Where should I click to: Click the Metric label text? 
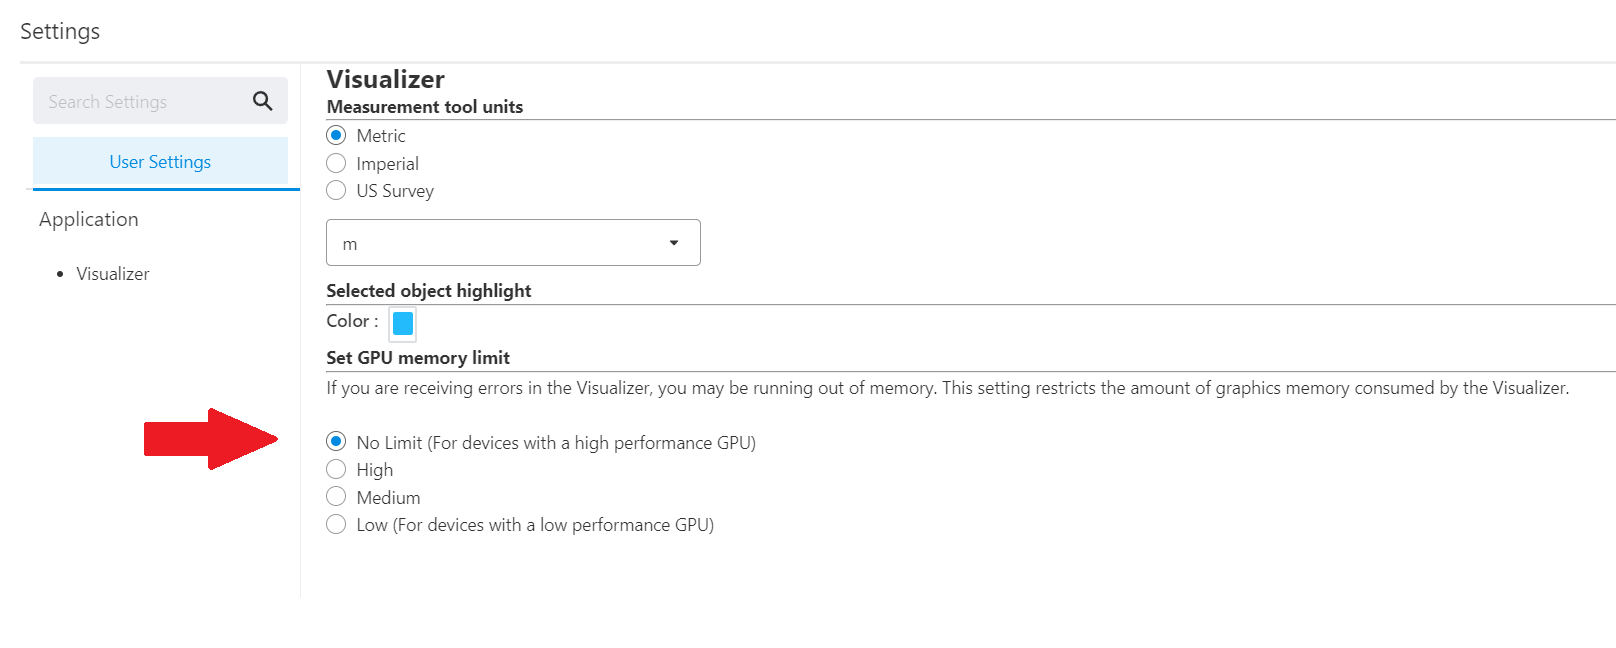point(381,136)
